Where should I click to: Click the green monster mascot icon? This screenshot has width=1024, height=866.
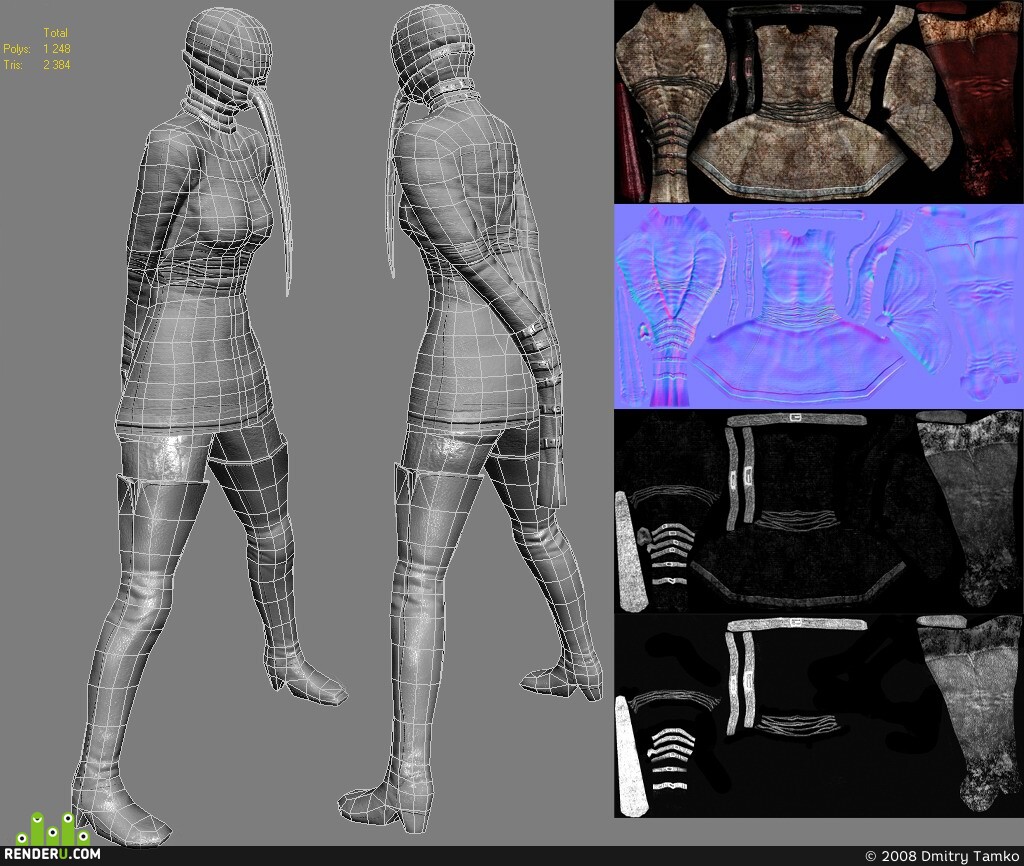point(53,828)
